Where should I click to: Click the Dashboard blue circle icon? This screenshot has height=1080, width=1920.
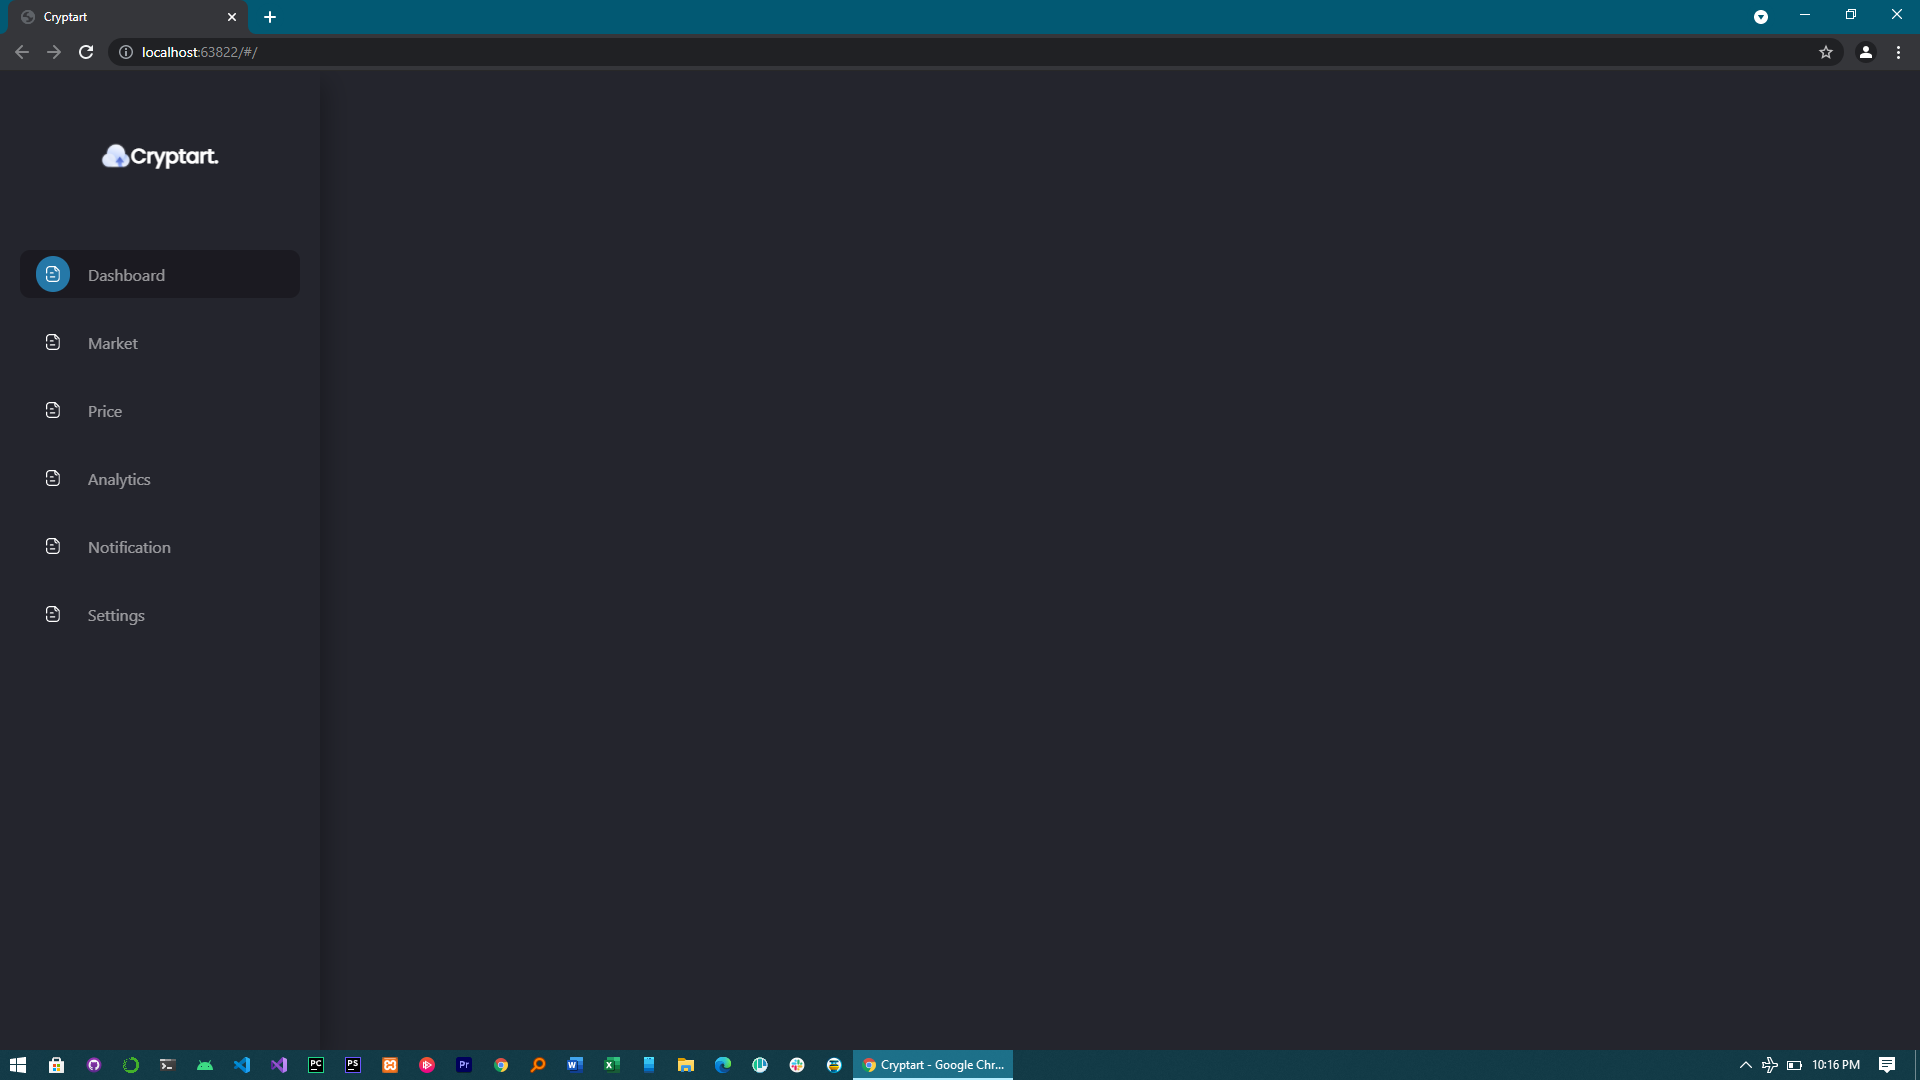point(53,274)
